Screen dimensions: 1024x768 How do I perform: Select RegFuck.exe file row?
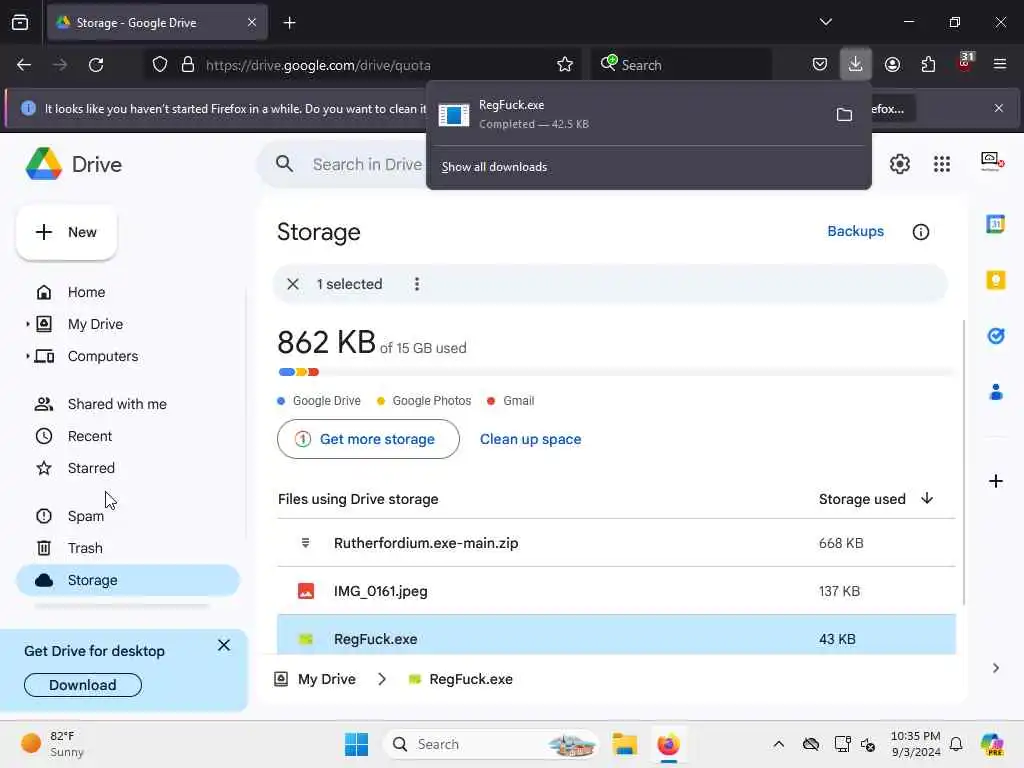click(616, 635)
